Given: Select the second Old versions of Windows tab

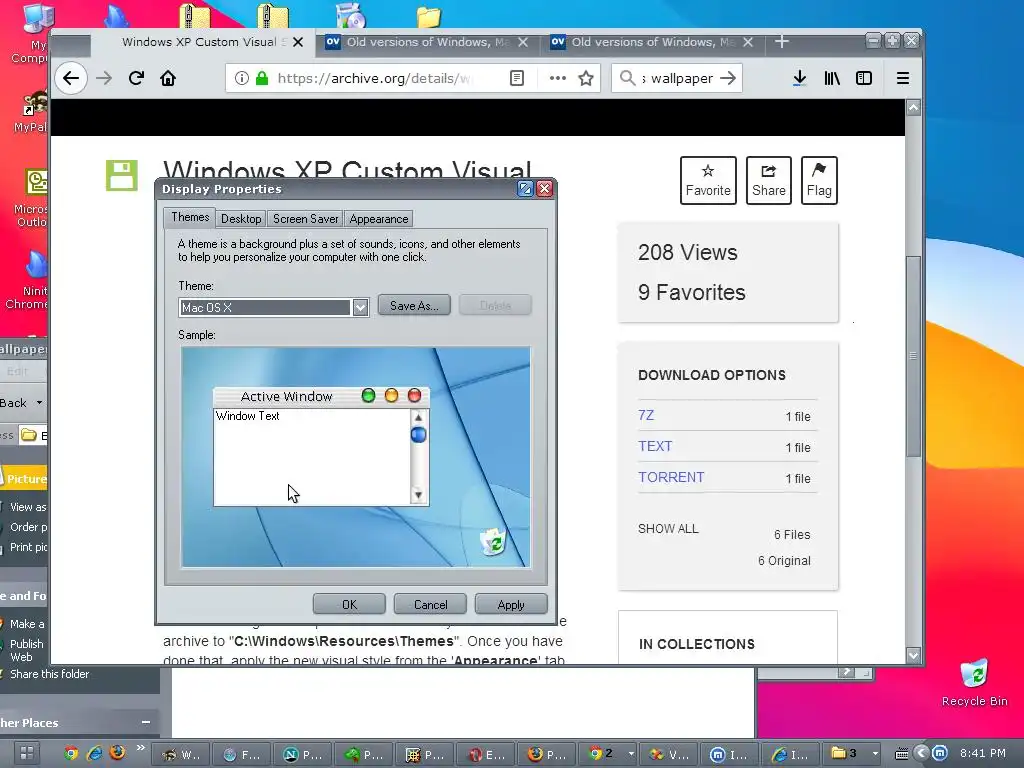Looking at the screenshot, I should point(653,42).
